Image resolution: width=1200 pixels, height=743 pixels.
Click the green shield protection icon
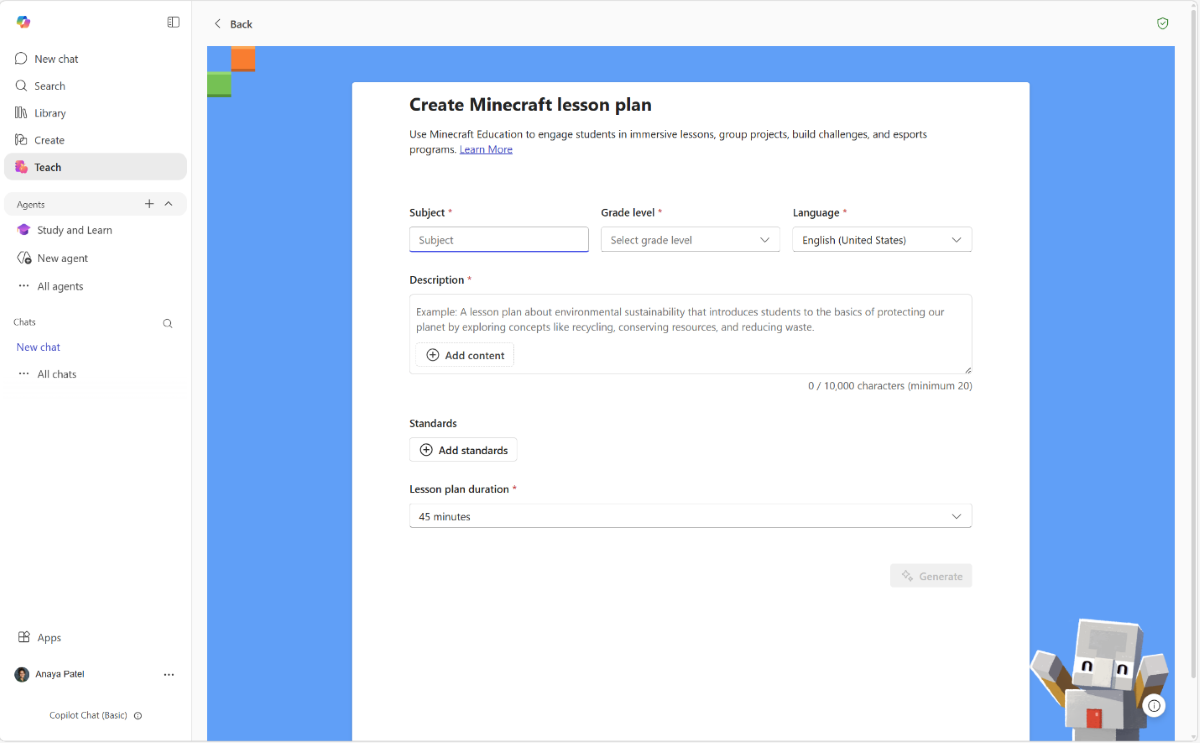pyautogui.click(x=1162, y=23)
